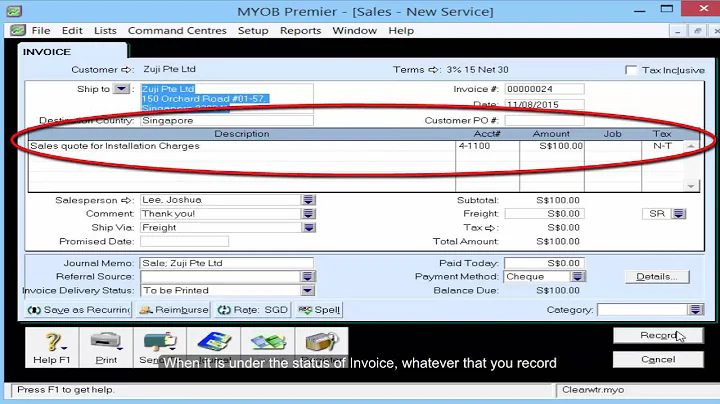This screenshot has height=404, width=720.
Task: Click the Date field
Action: coord(544,104)
